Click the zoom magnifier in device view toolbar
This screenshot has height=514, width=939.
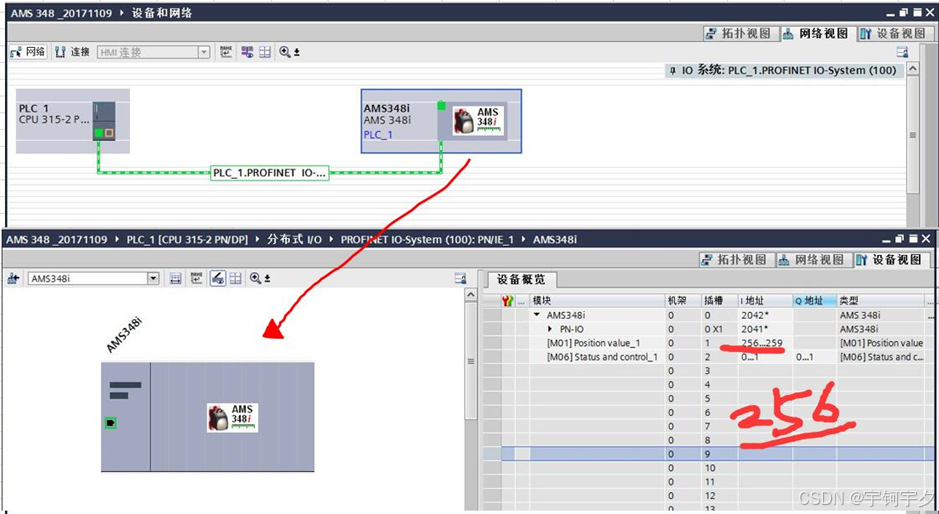(x=255, y=279)
